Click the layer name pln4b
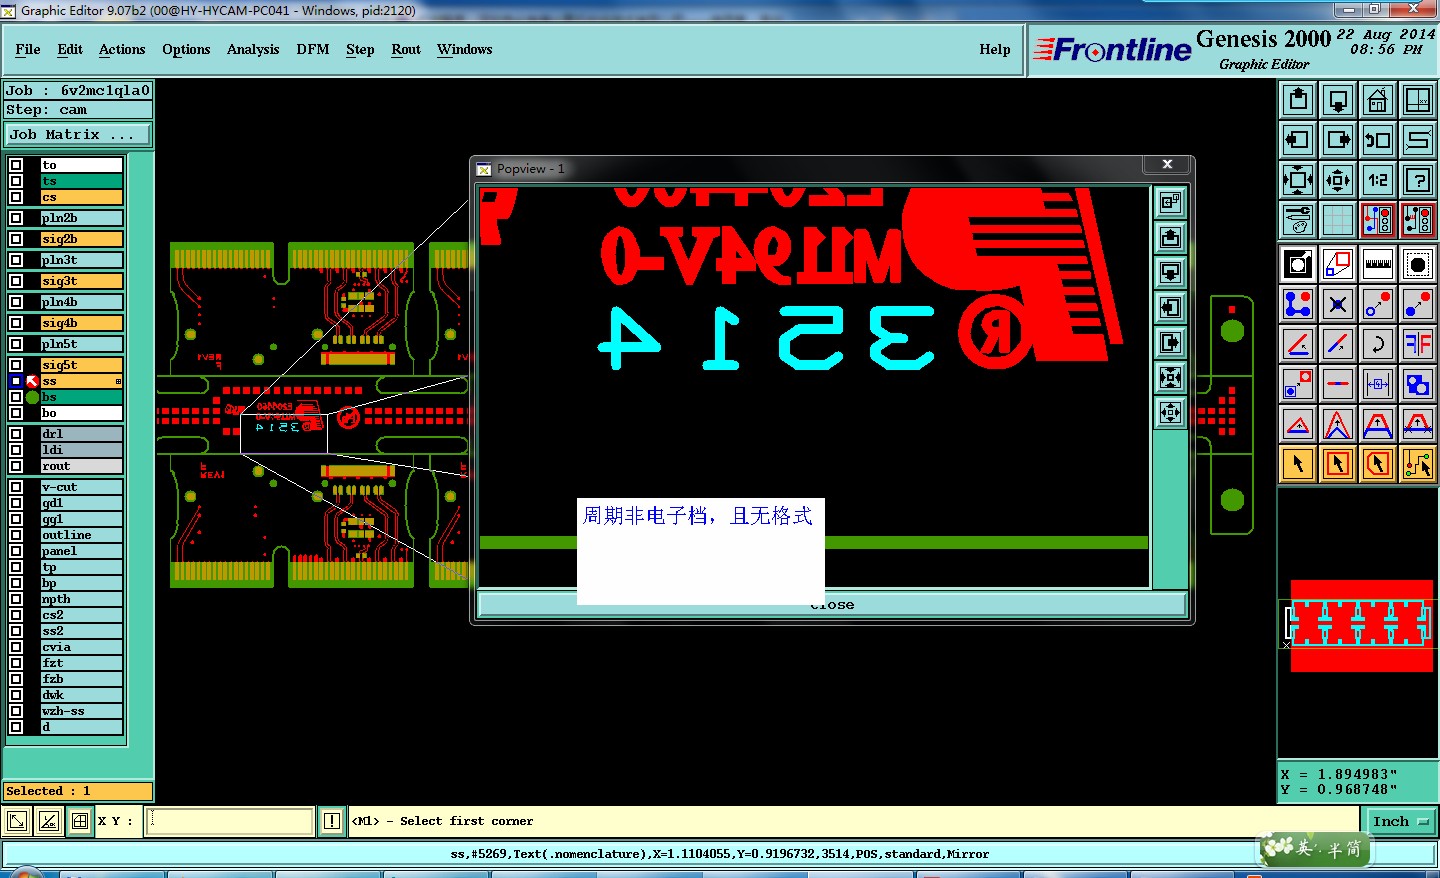Viewport: 1440px width, 878px height. (81, 302)
